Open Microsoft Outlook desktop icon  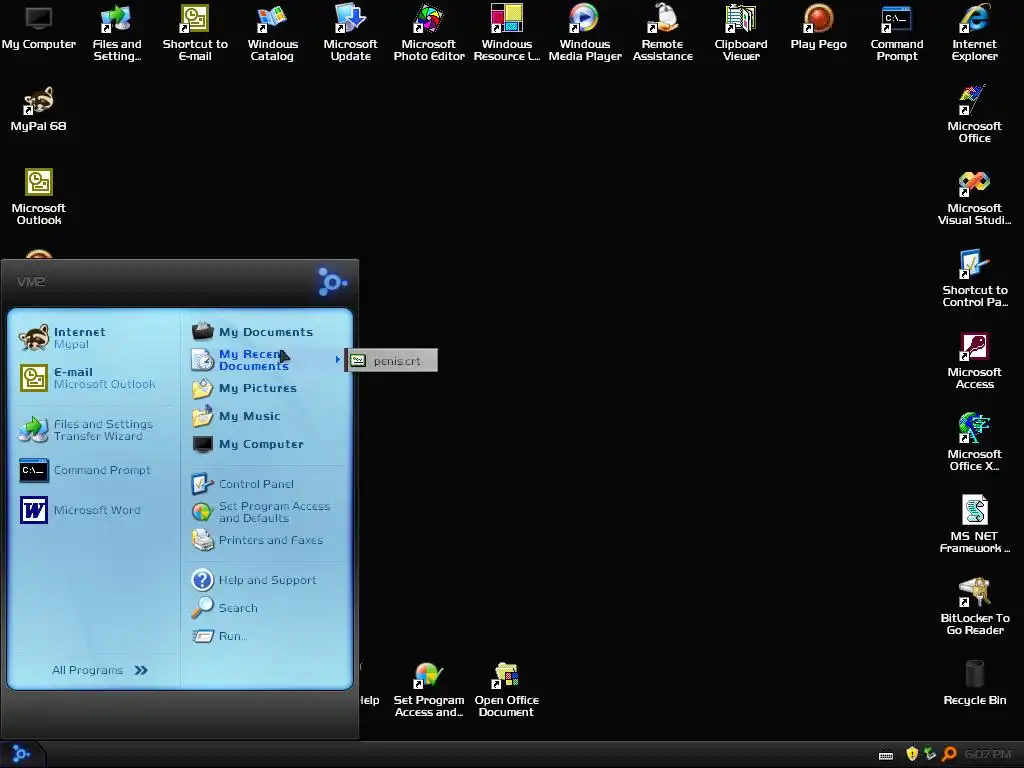pos(39,197)
